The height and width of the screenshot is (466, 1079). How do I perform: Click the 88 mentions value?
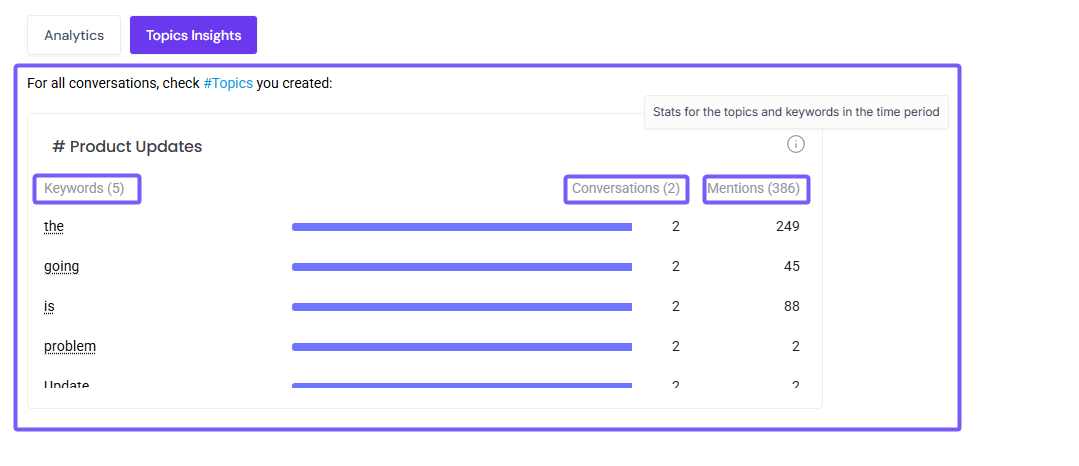click(791, 307)
